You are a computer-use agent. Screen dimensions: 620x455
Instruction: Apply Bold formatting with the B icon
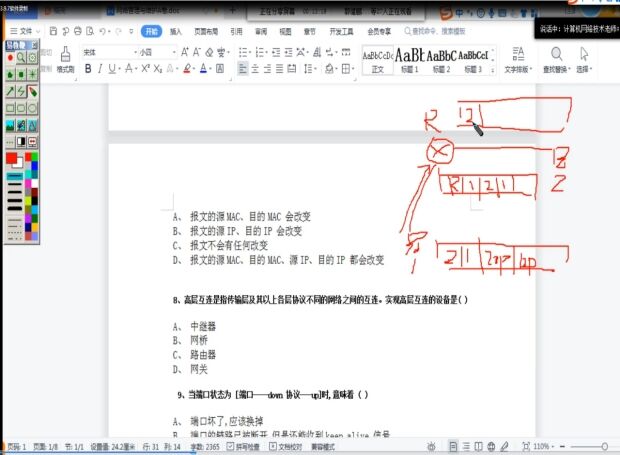88,69
